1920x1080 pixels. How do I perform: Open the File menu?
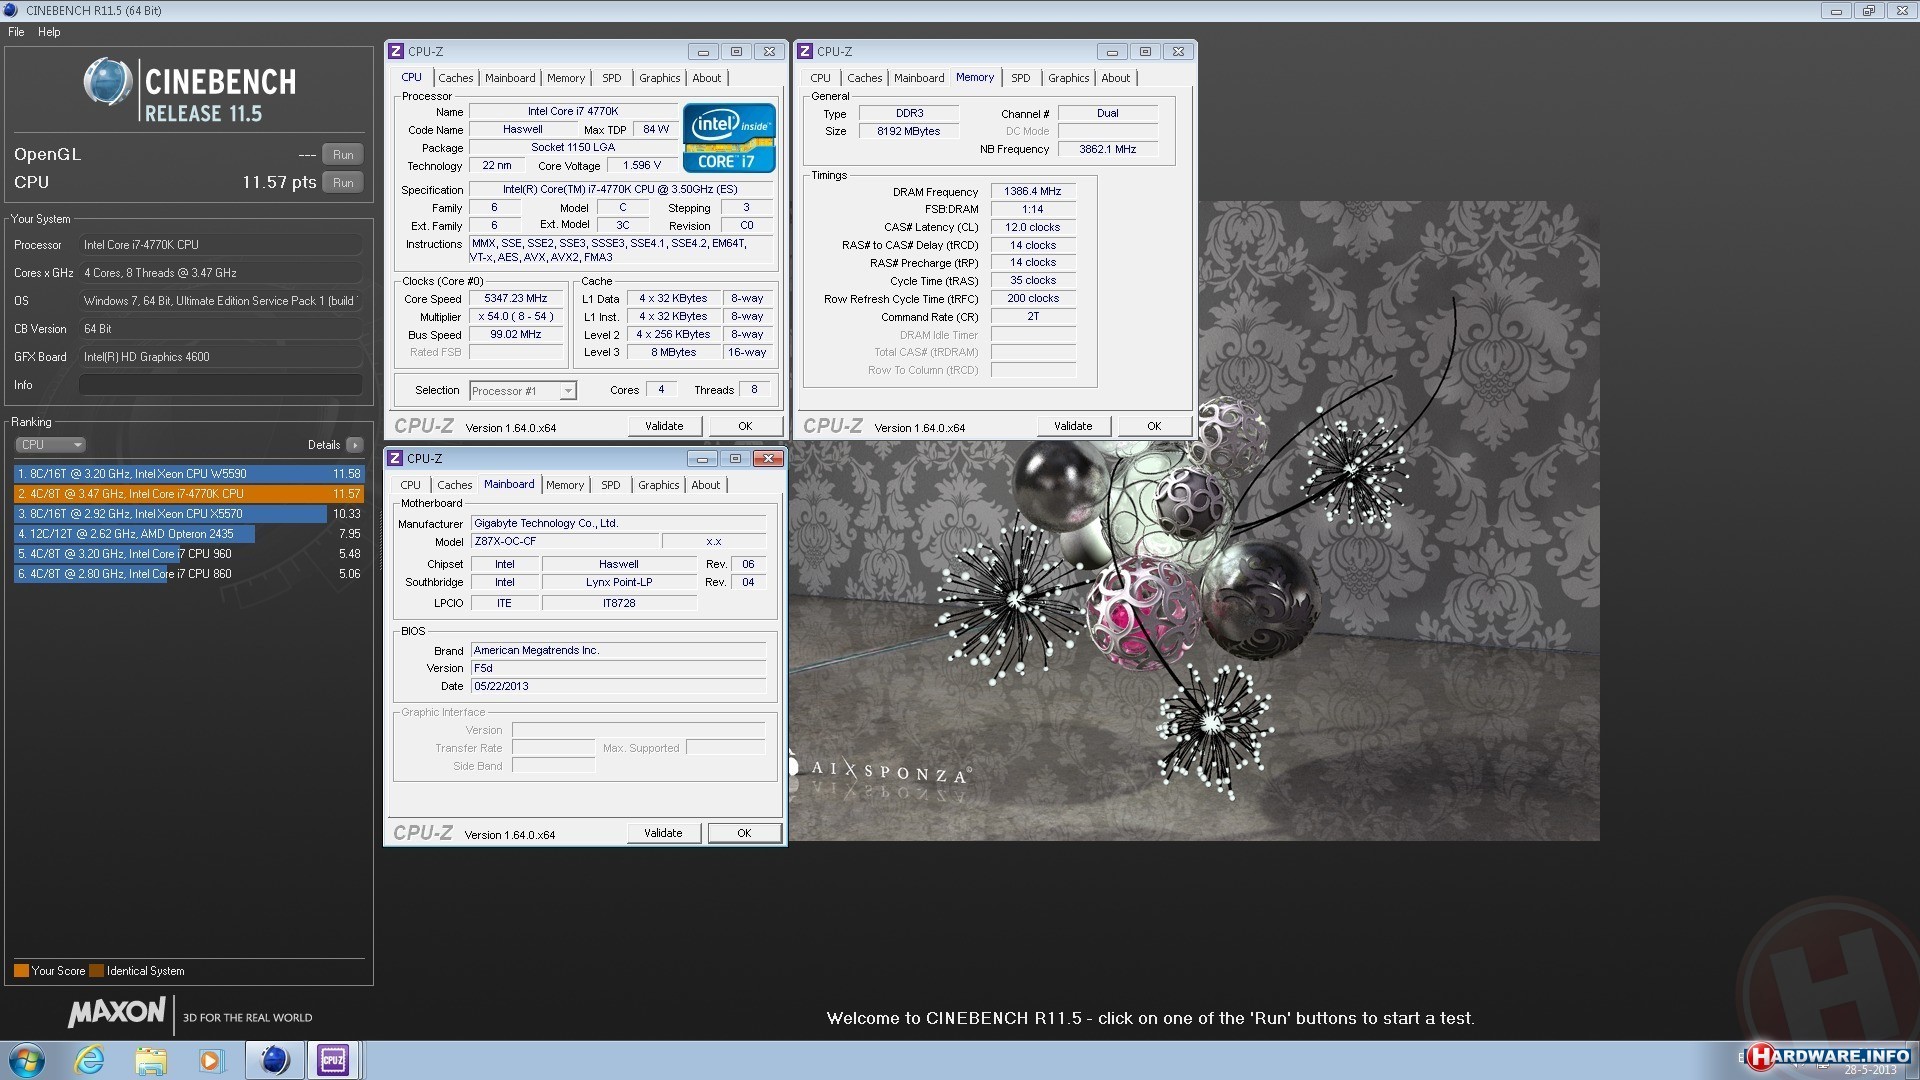click(16, 32)
